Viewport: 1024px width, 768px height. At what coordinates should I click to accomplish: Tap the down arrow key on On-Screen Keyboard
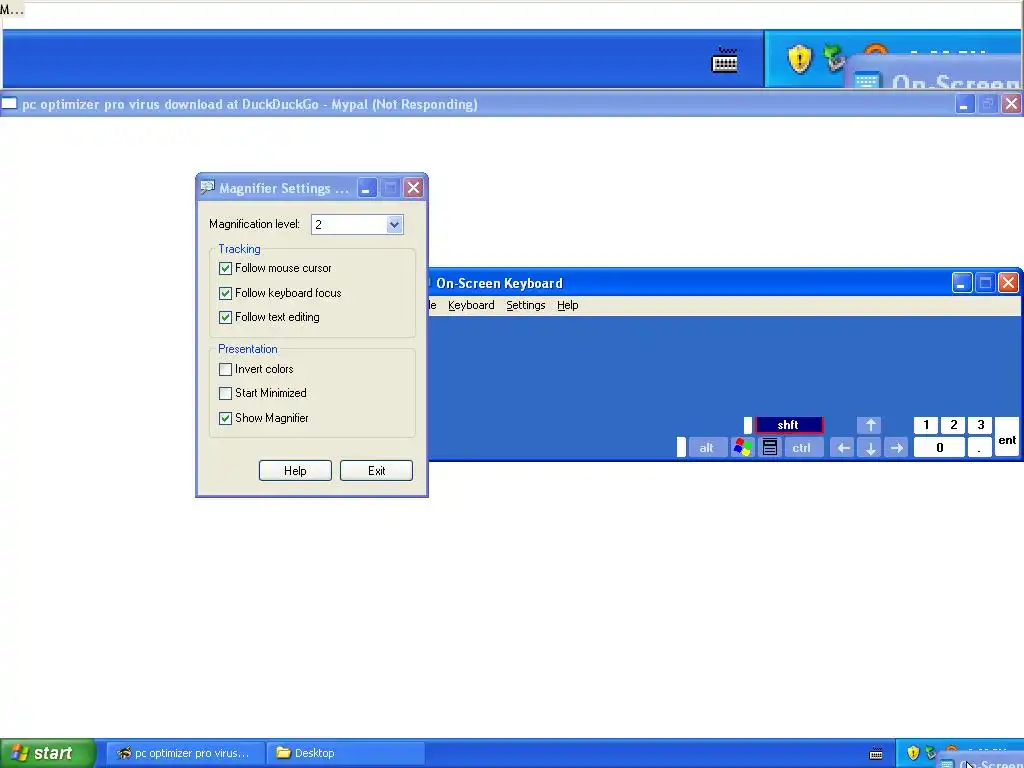click(x=870, y=448)
